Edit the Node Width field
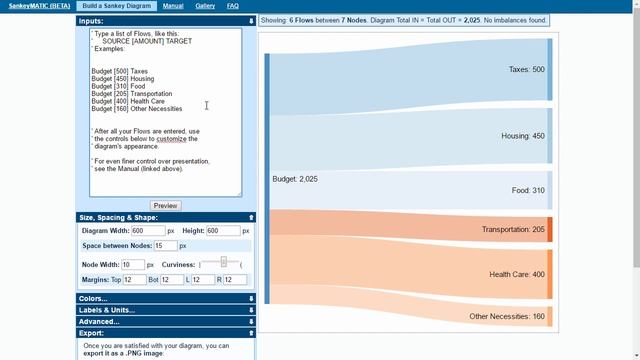The image size is (640, 360). [x=133, y=264]
